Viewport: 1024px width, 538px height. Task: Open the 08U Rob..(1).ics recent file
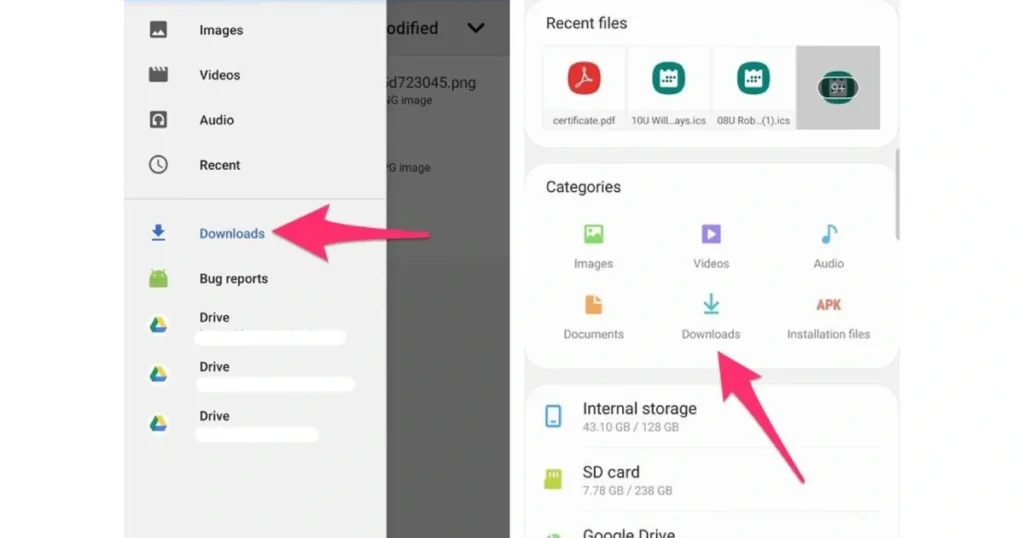click(753, 87)
